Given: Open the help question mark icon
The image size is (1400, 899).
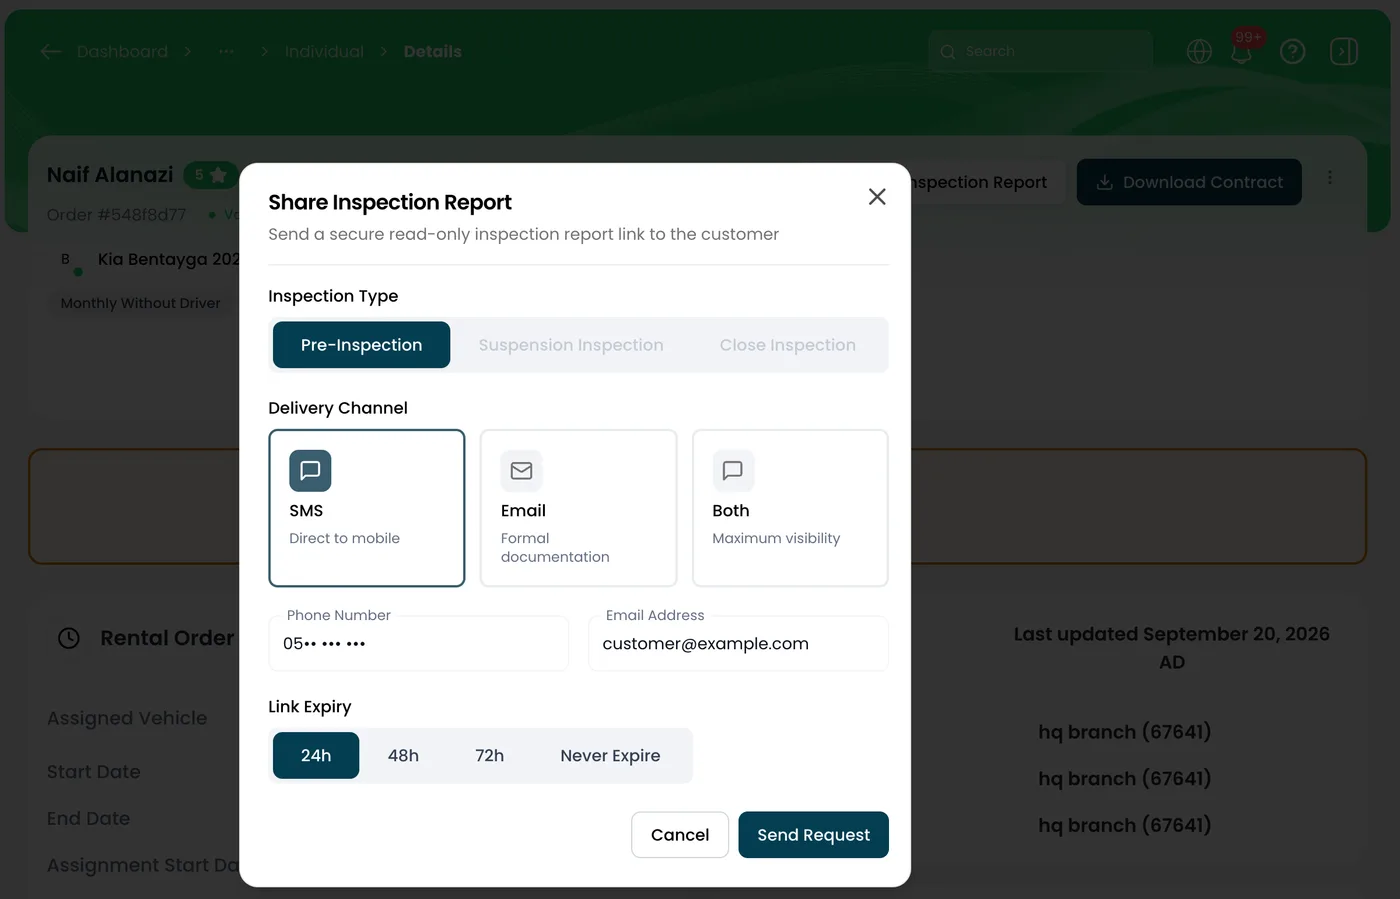Looking at the screenshot, I should click(x=1293, y=51).
